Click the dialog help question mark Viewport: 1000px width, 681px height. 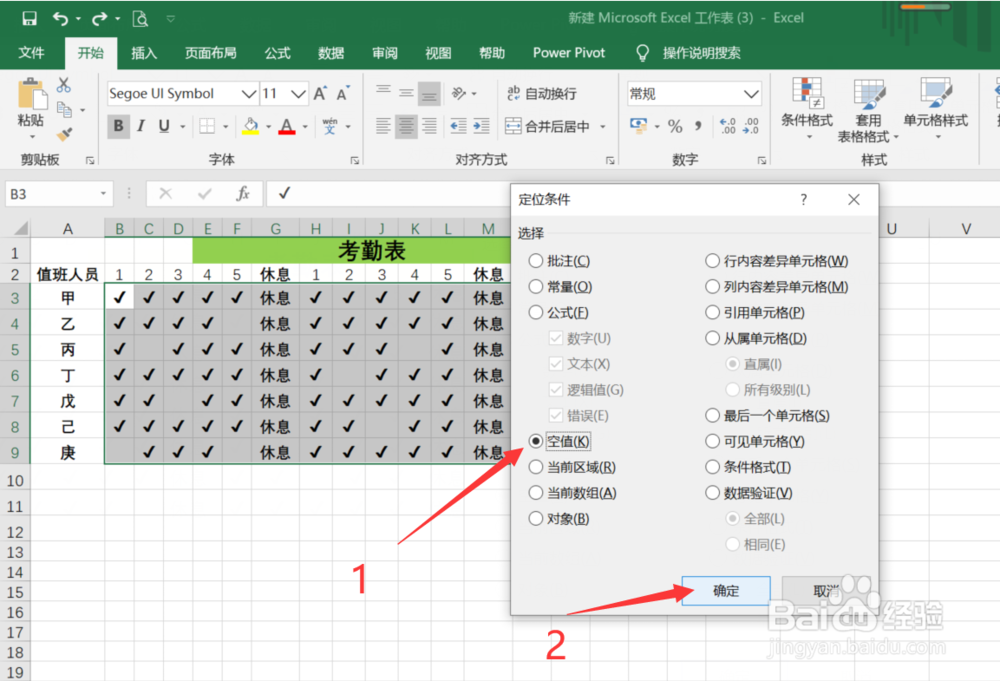click(804, 200)
